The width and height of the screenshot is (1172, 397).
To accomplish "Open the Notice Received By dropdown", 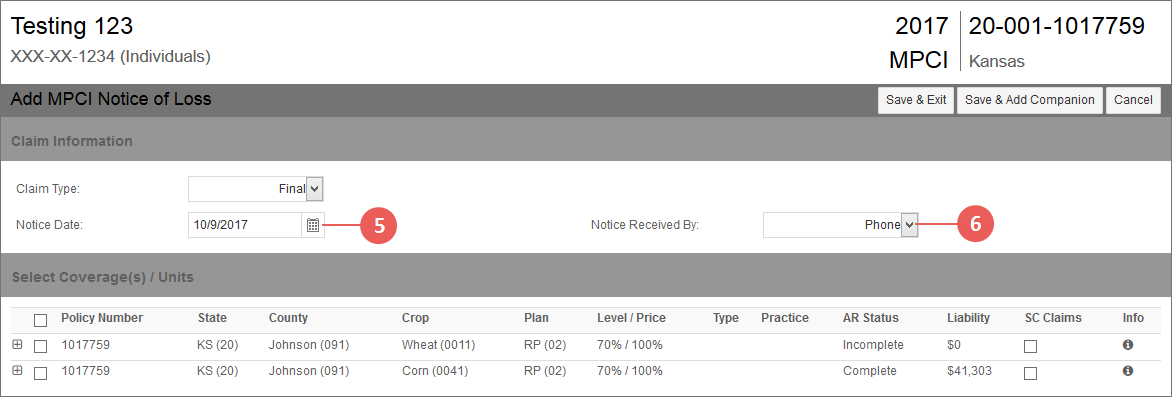I will pos(840,224).
